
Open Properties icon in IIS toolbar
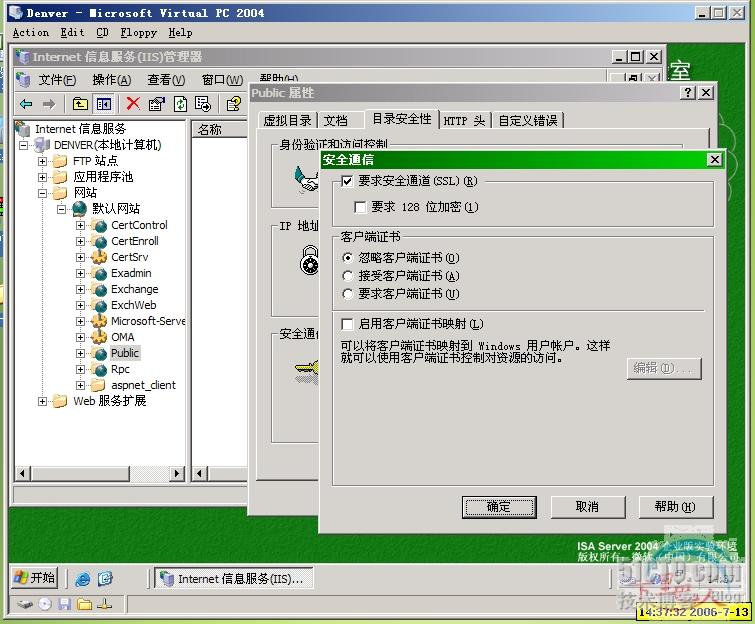(156, 104)
